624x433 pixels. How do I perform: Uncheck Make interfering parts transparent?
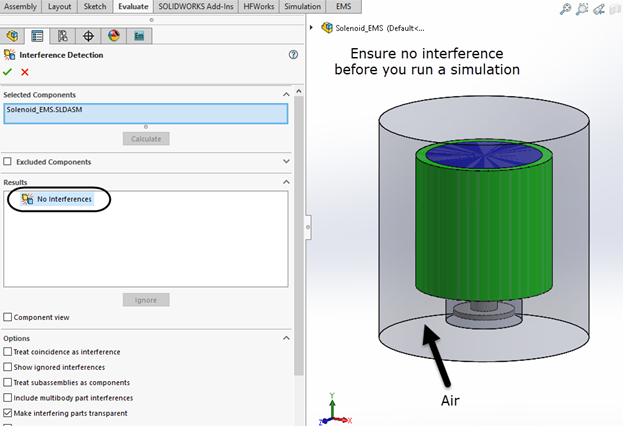(9, 413)
